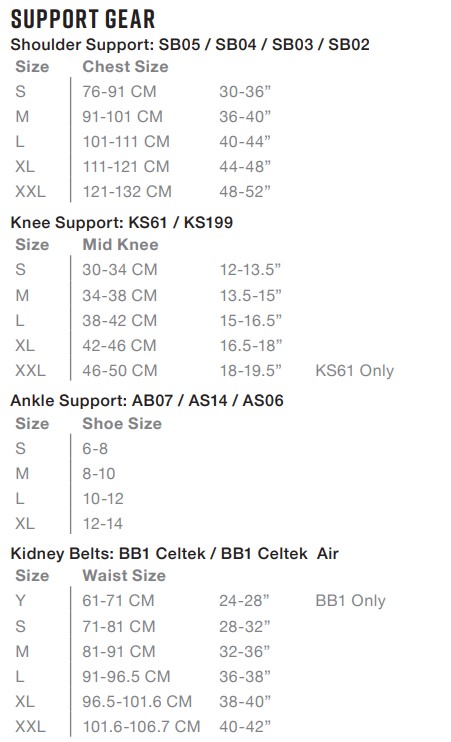
Task: Select the 91-96.5 CM waist value
Action: coord(126,677)
